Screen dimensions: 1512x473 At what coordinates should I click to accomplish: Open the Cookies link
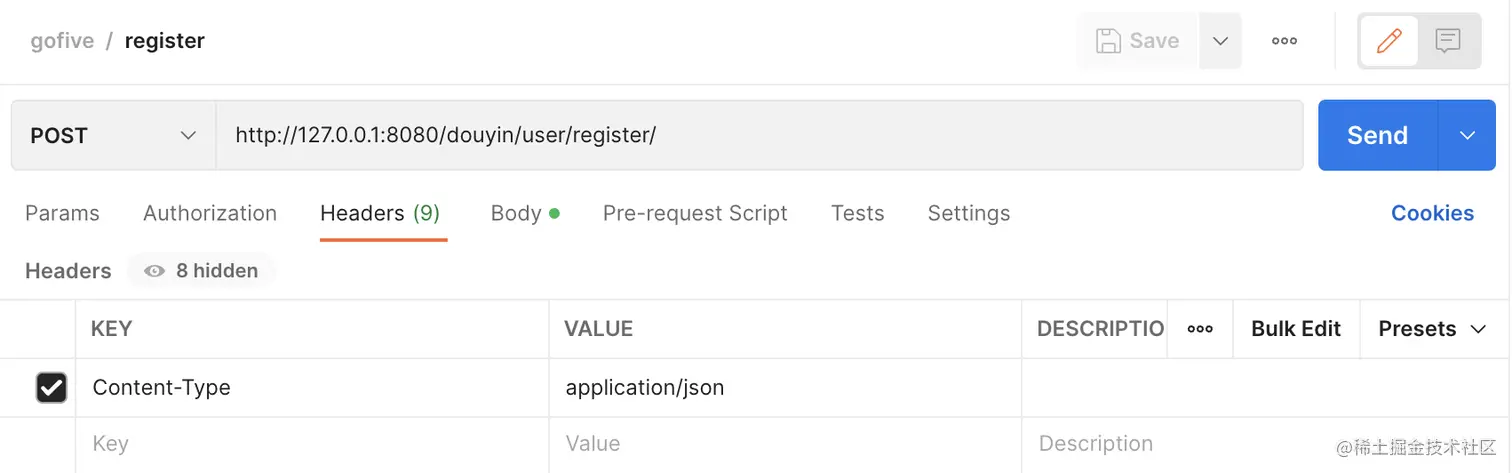click(x=1432, y=213)
